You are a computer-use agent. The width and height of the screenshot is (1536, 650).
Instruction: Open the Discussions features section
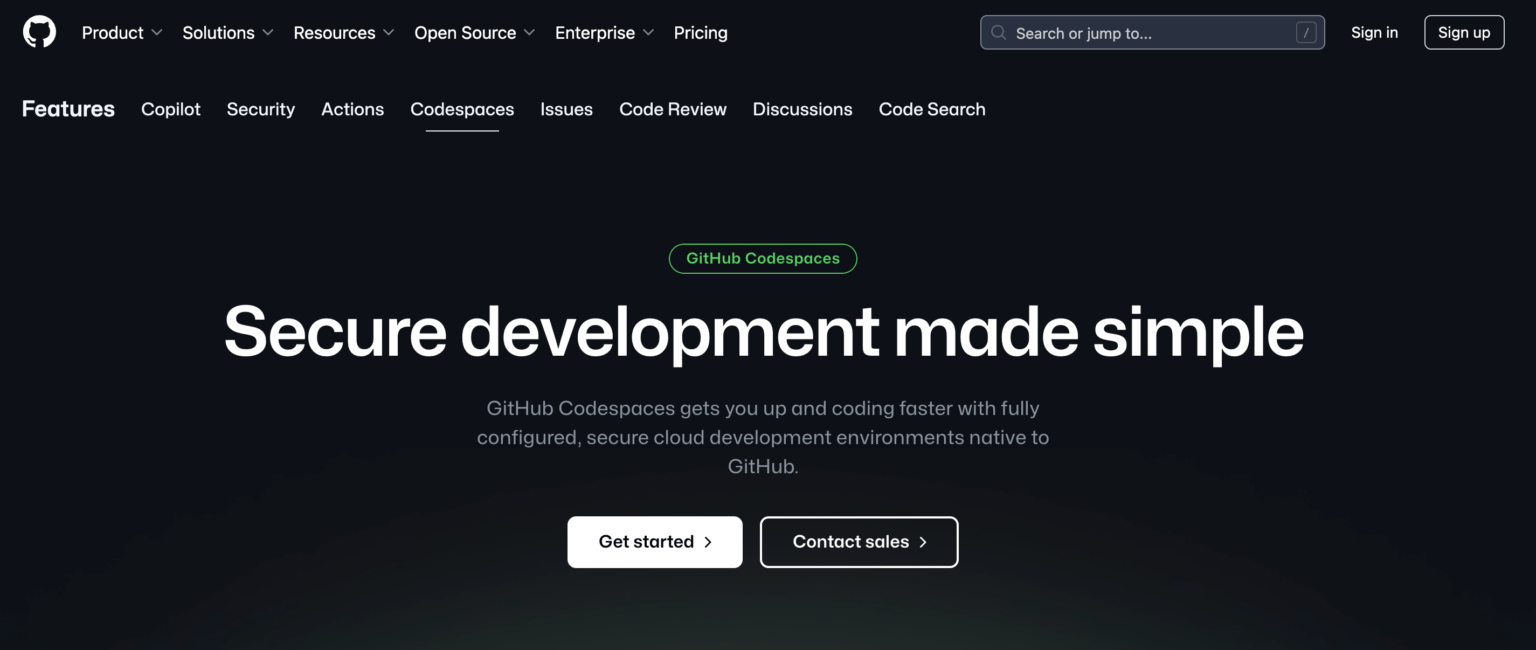coord(802,109)
